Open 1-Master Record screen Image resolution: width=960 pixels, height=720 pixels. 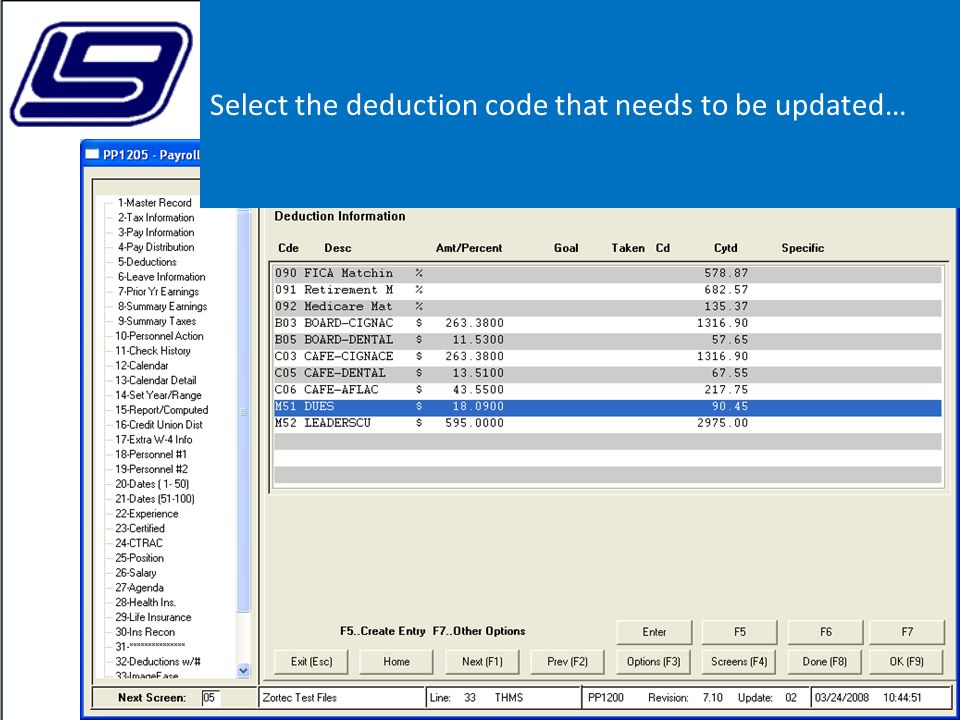[x=154, y=203]
